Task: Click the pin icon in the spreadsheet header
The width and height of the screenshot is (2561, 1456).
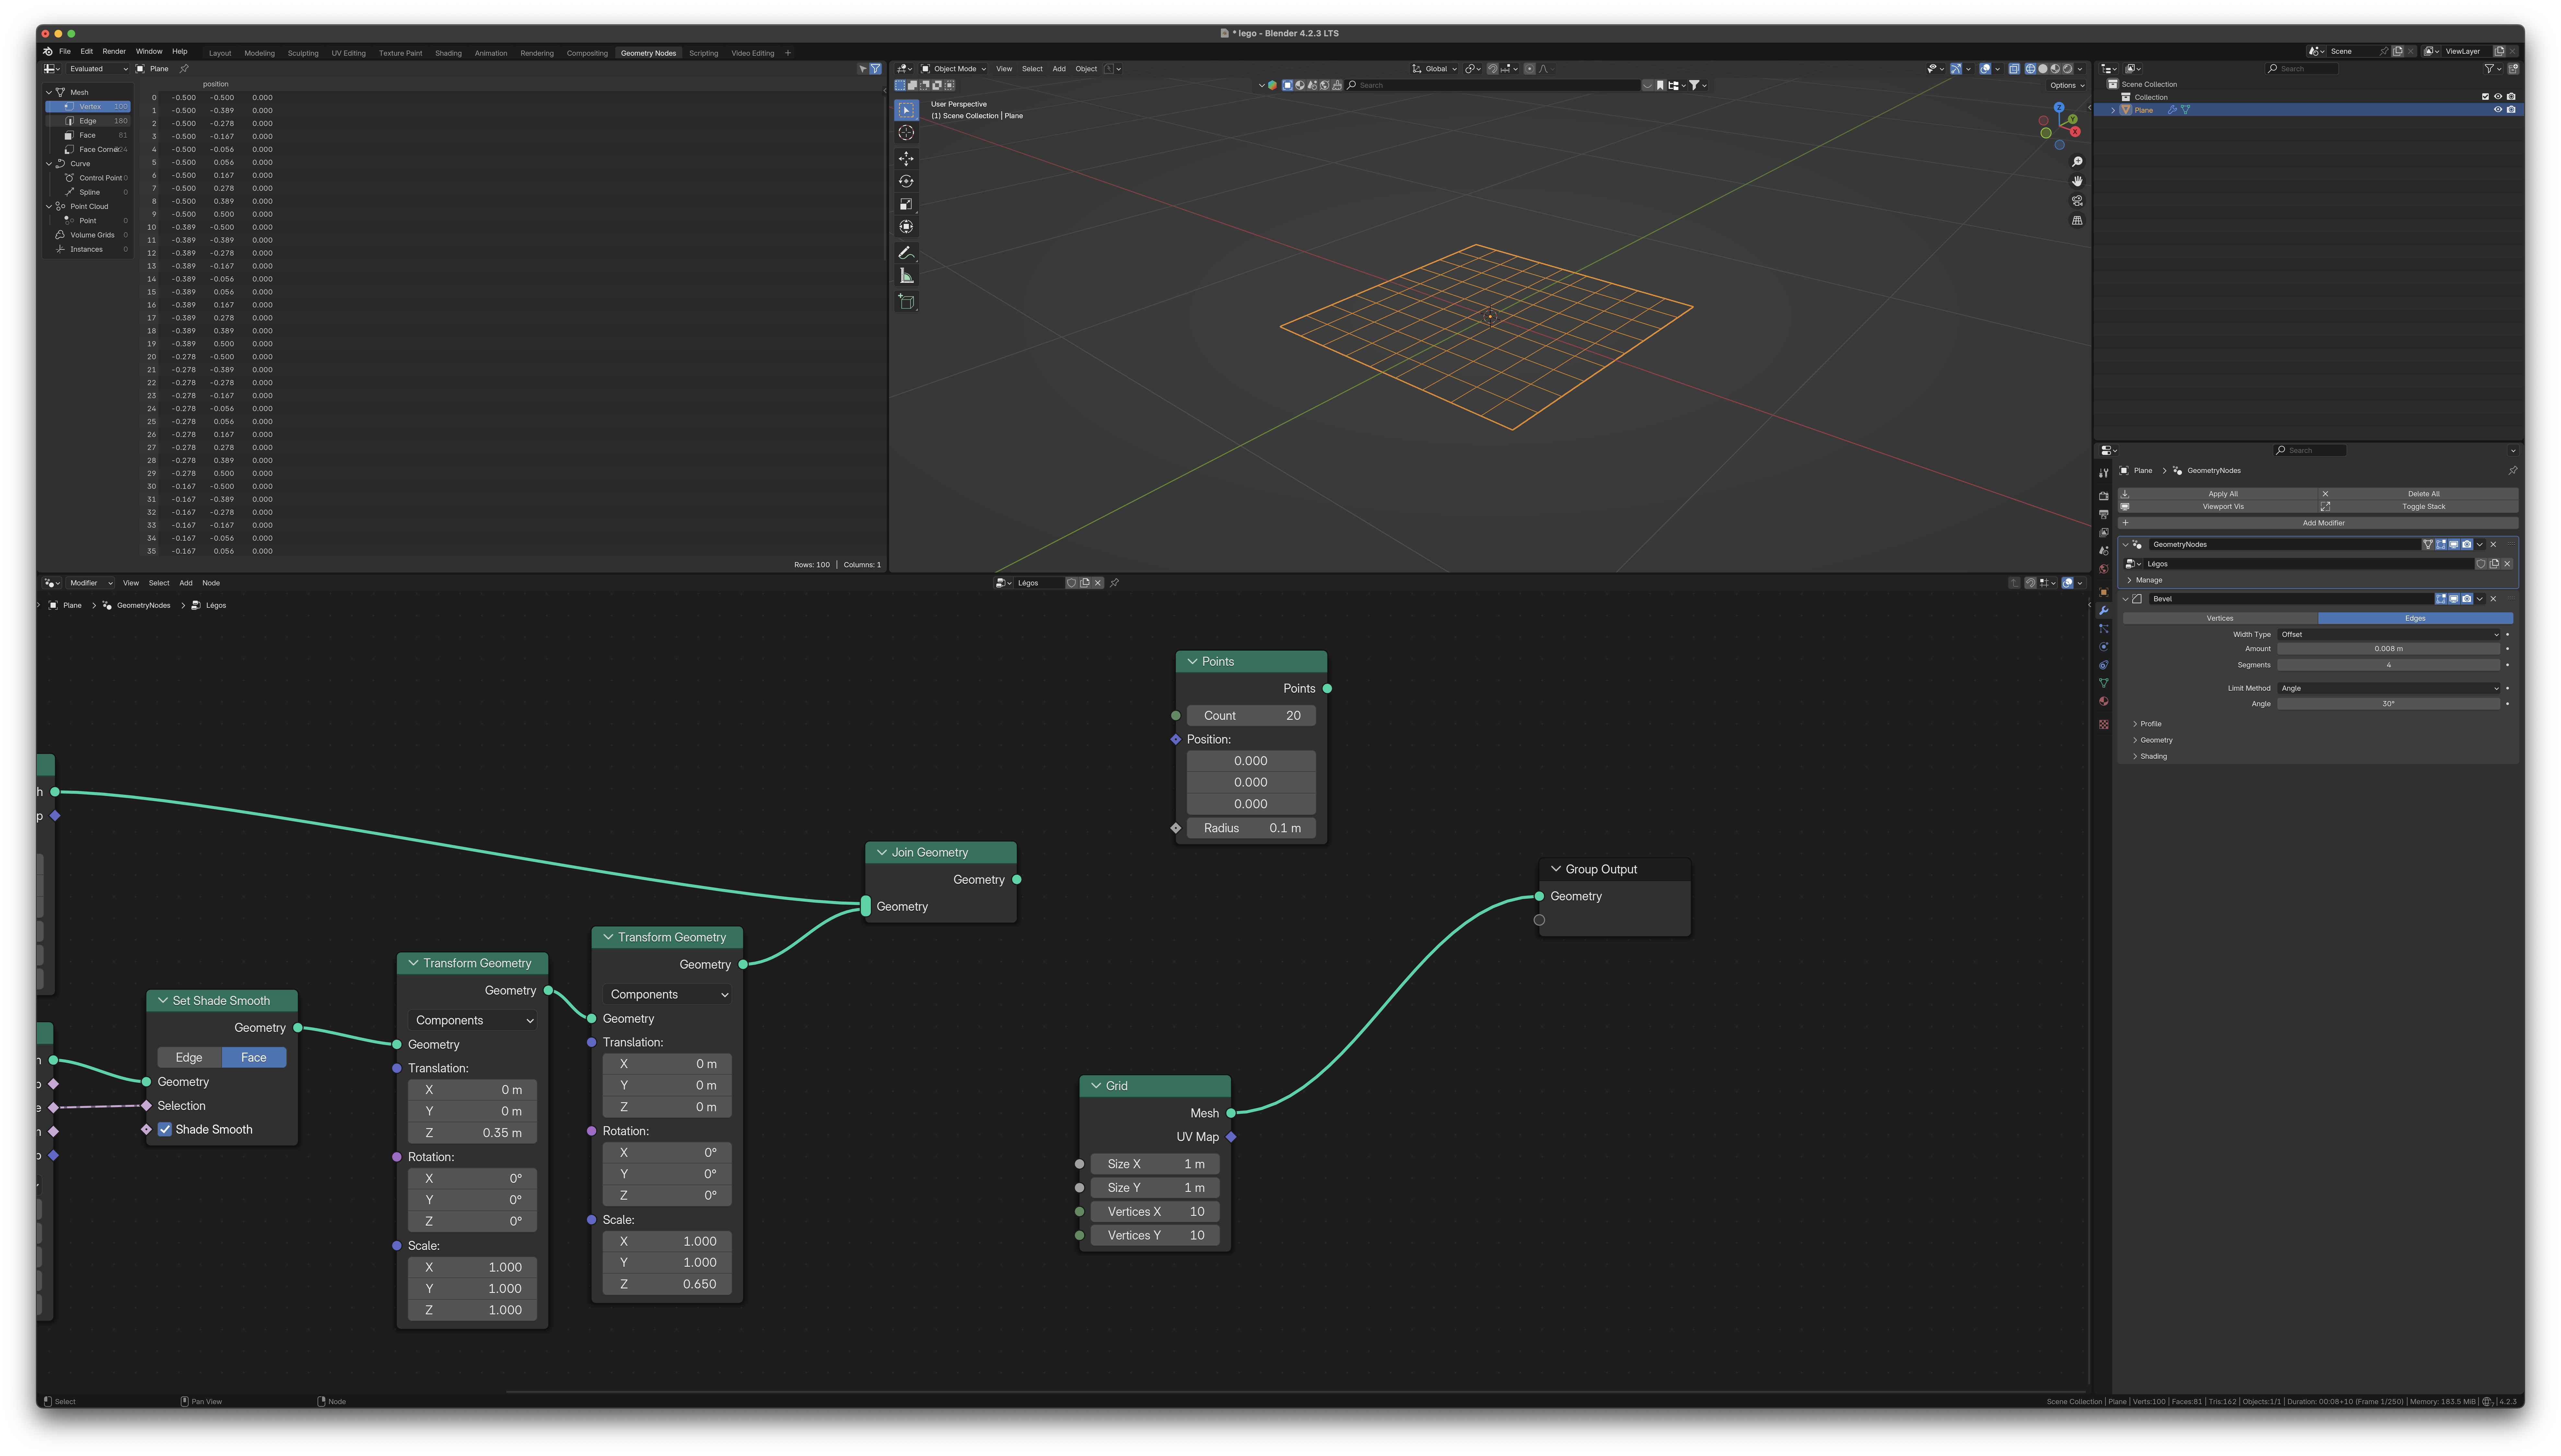Action: click(184, 69)
